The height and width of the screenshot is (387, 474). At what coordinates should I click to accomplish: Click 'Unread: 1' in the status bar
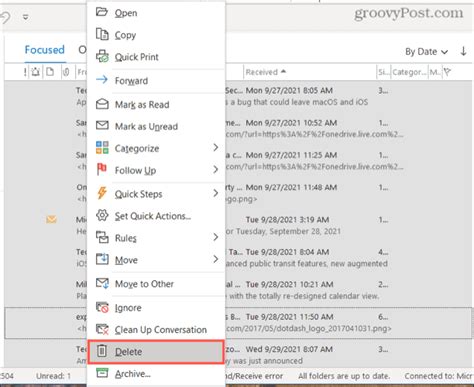tap(53, 376)
